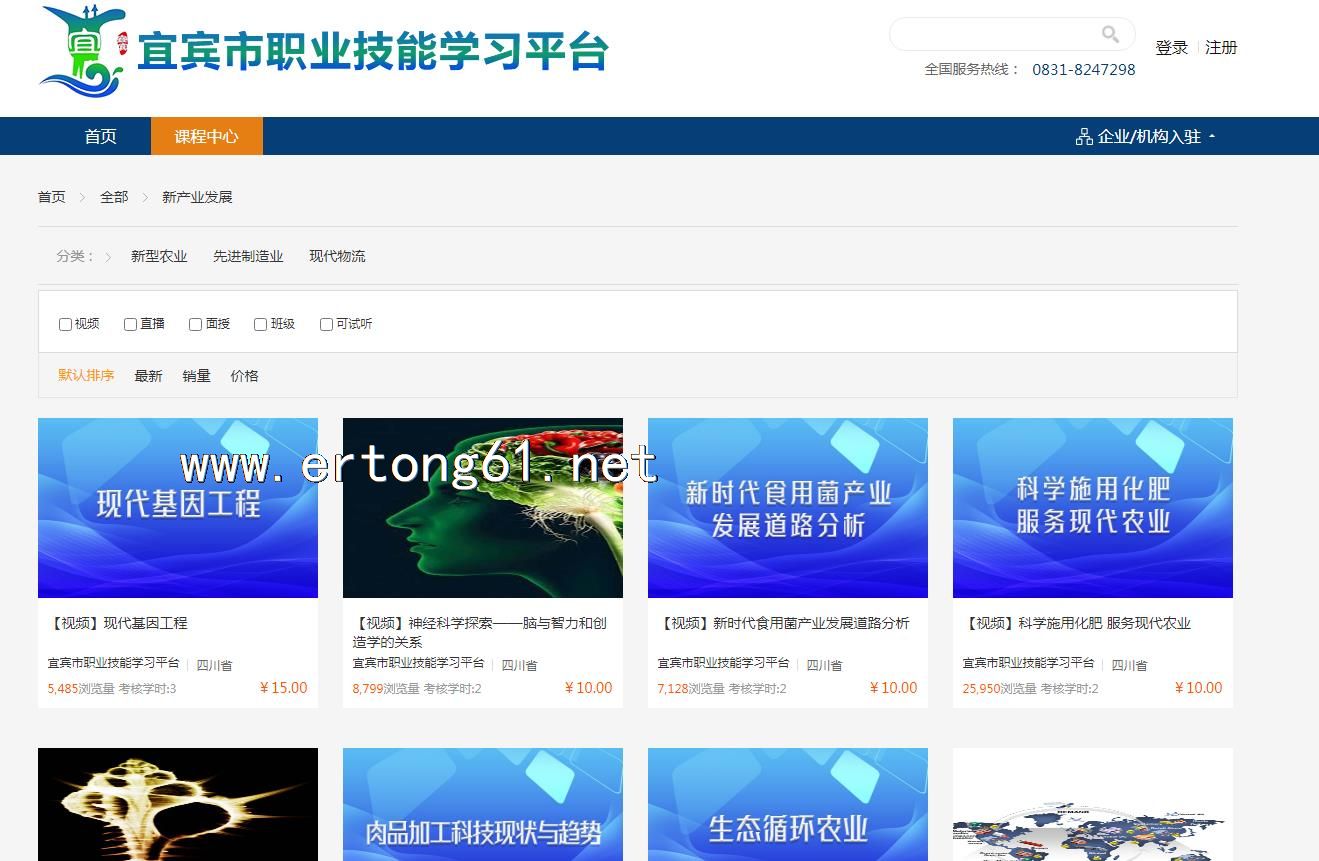
Task: Open the 课程中心 tab
Action: [206, 137]
